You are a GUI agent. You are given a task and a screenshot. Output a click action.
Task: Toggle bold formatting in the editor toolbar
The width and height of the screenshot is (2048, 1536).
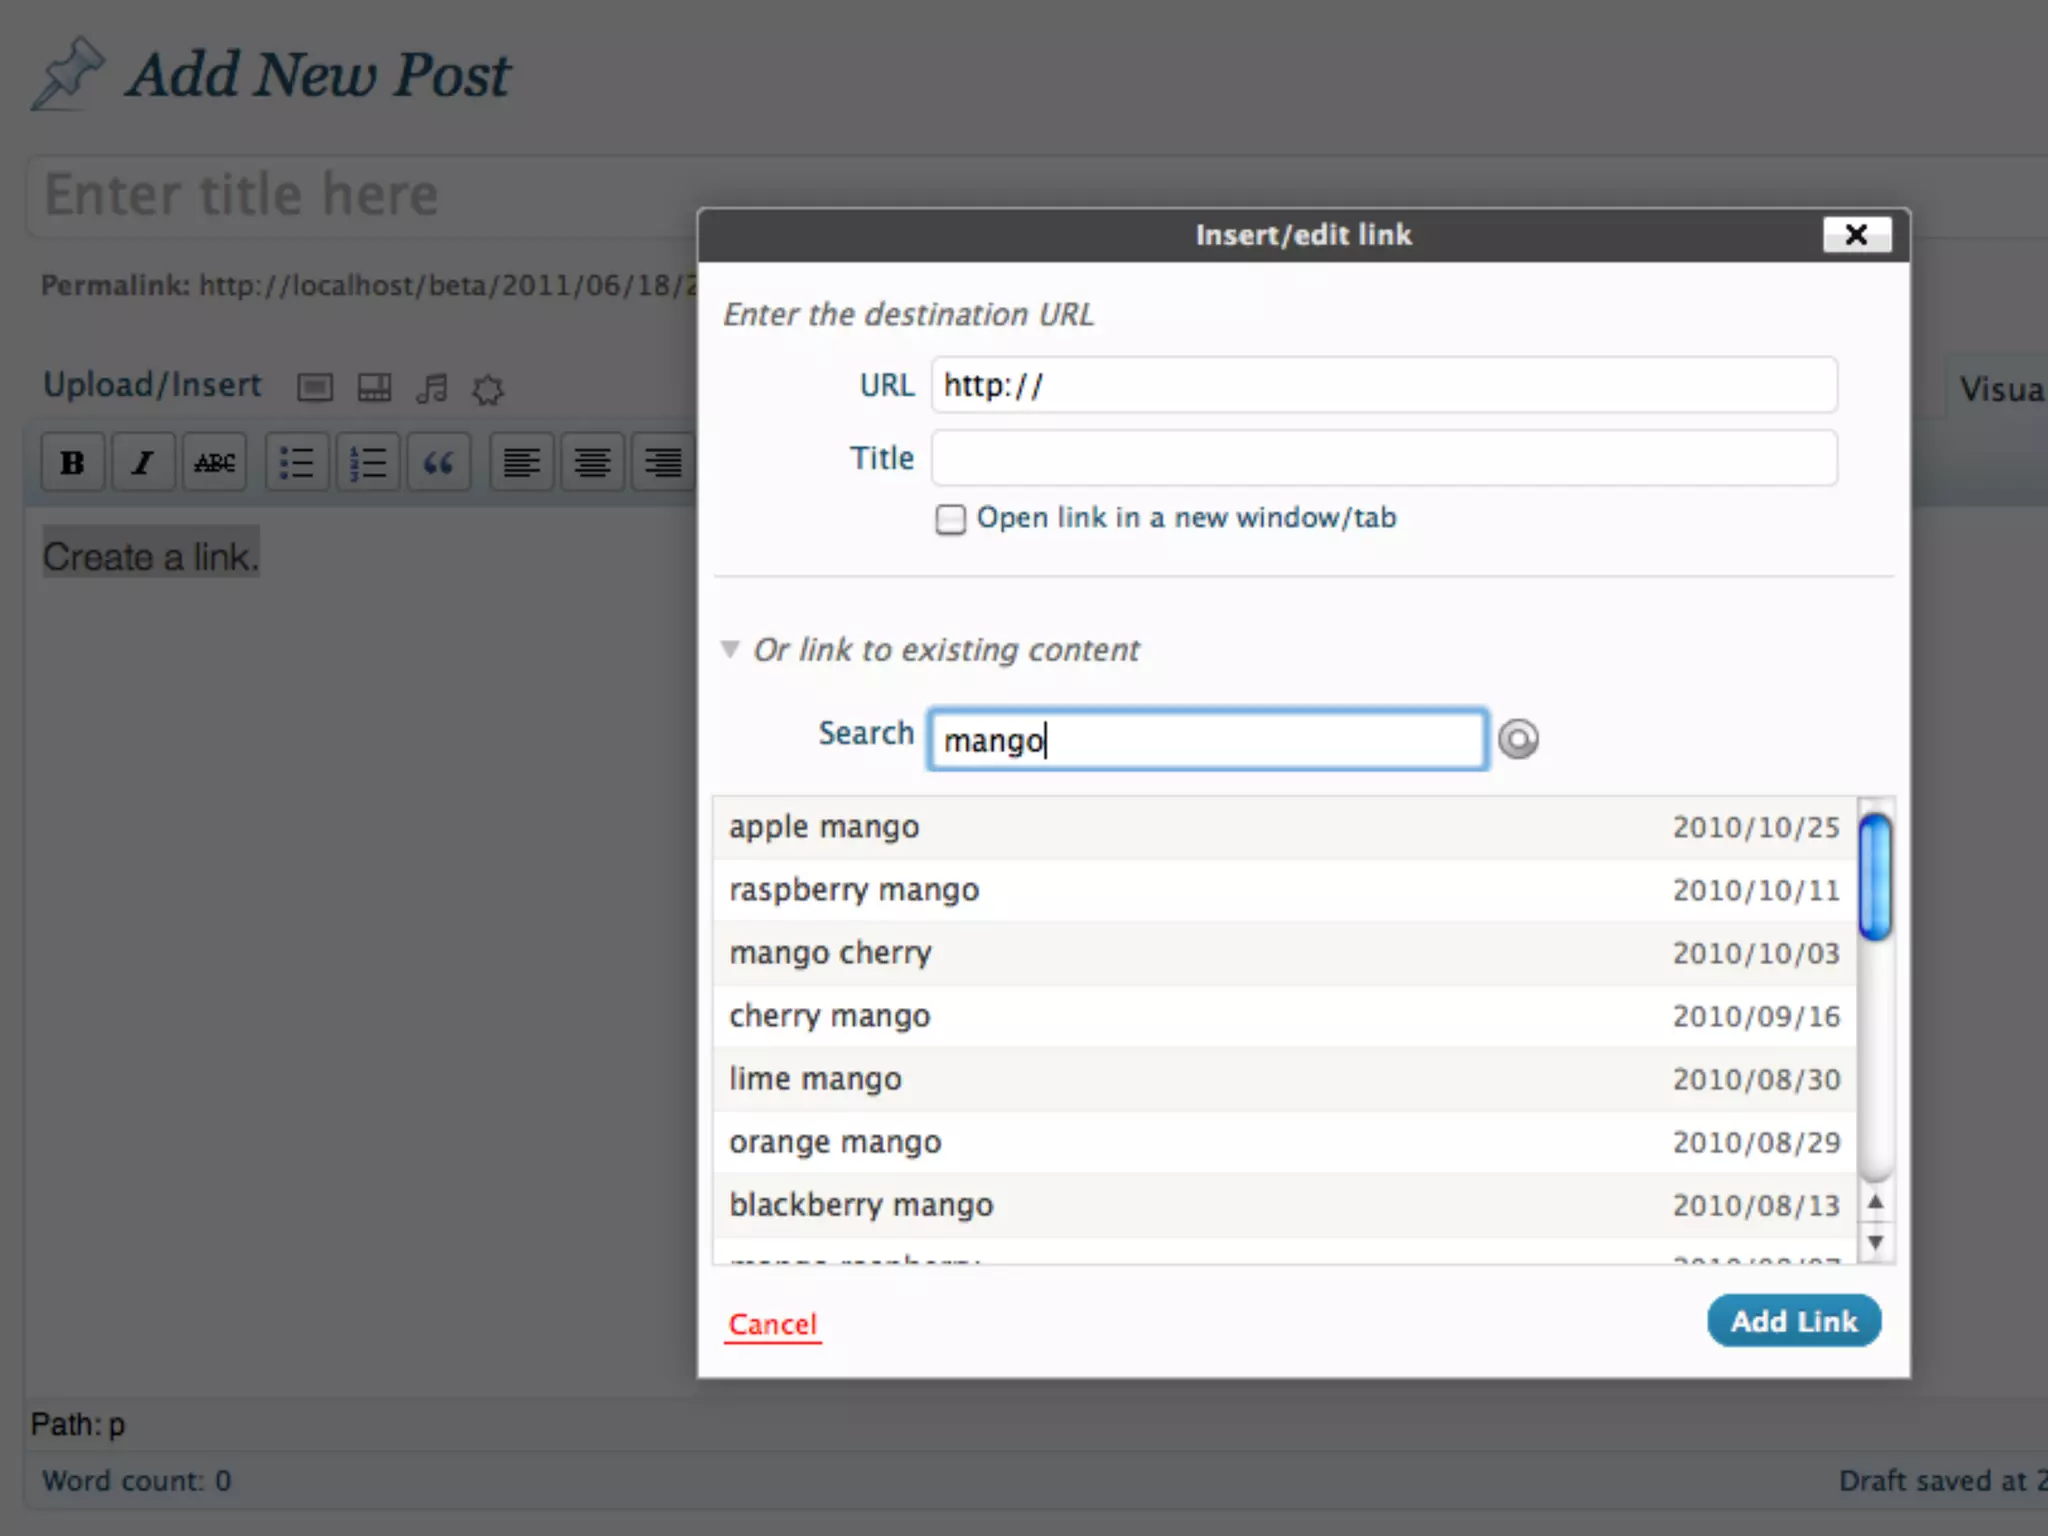pos(72,463)
